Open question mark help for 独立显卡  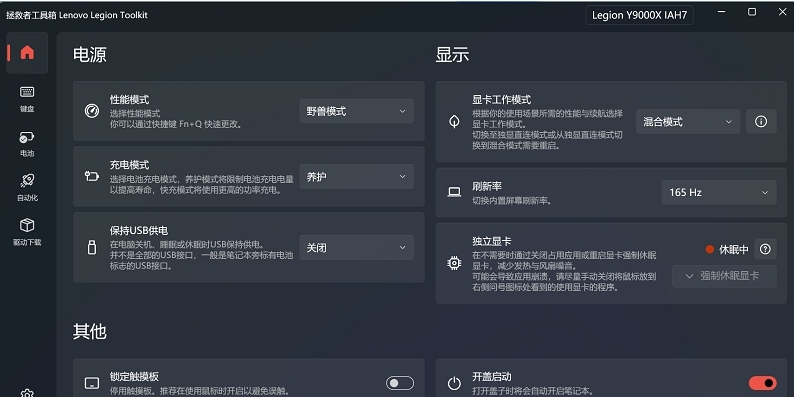click(x=765, y=249)
